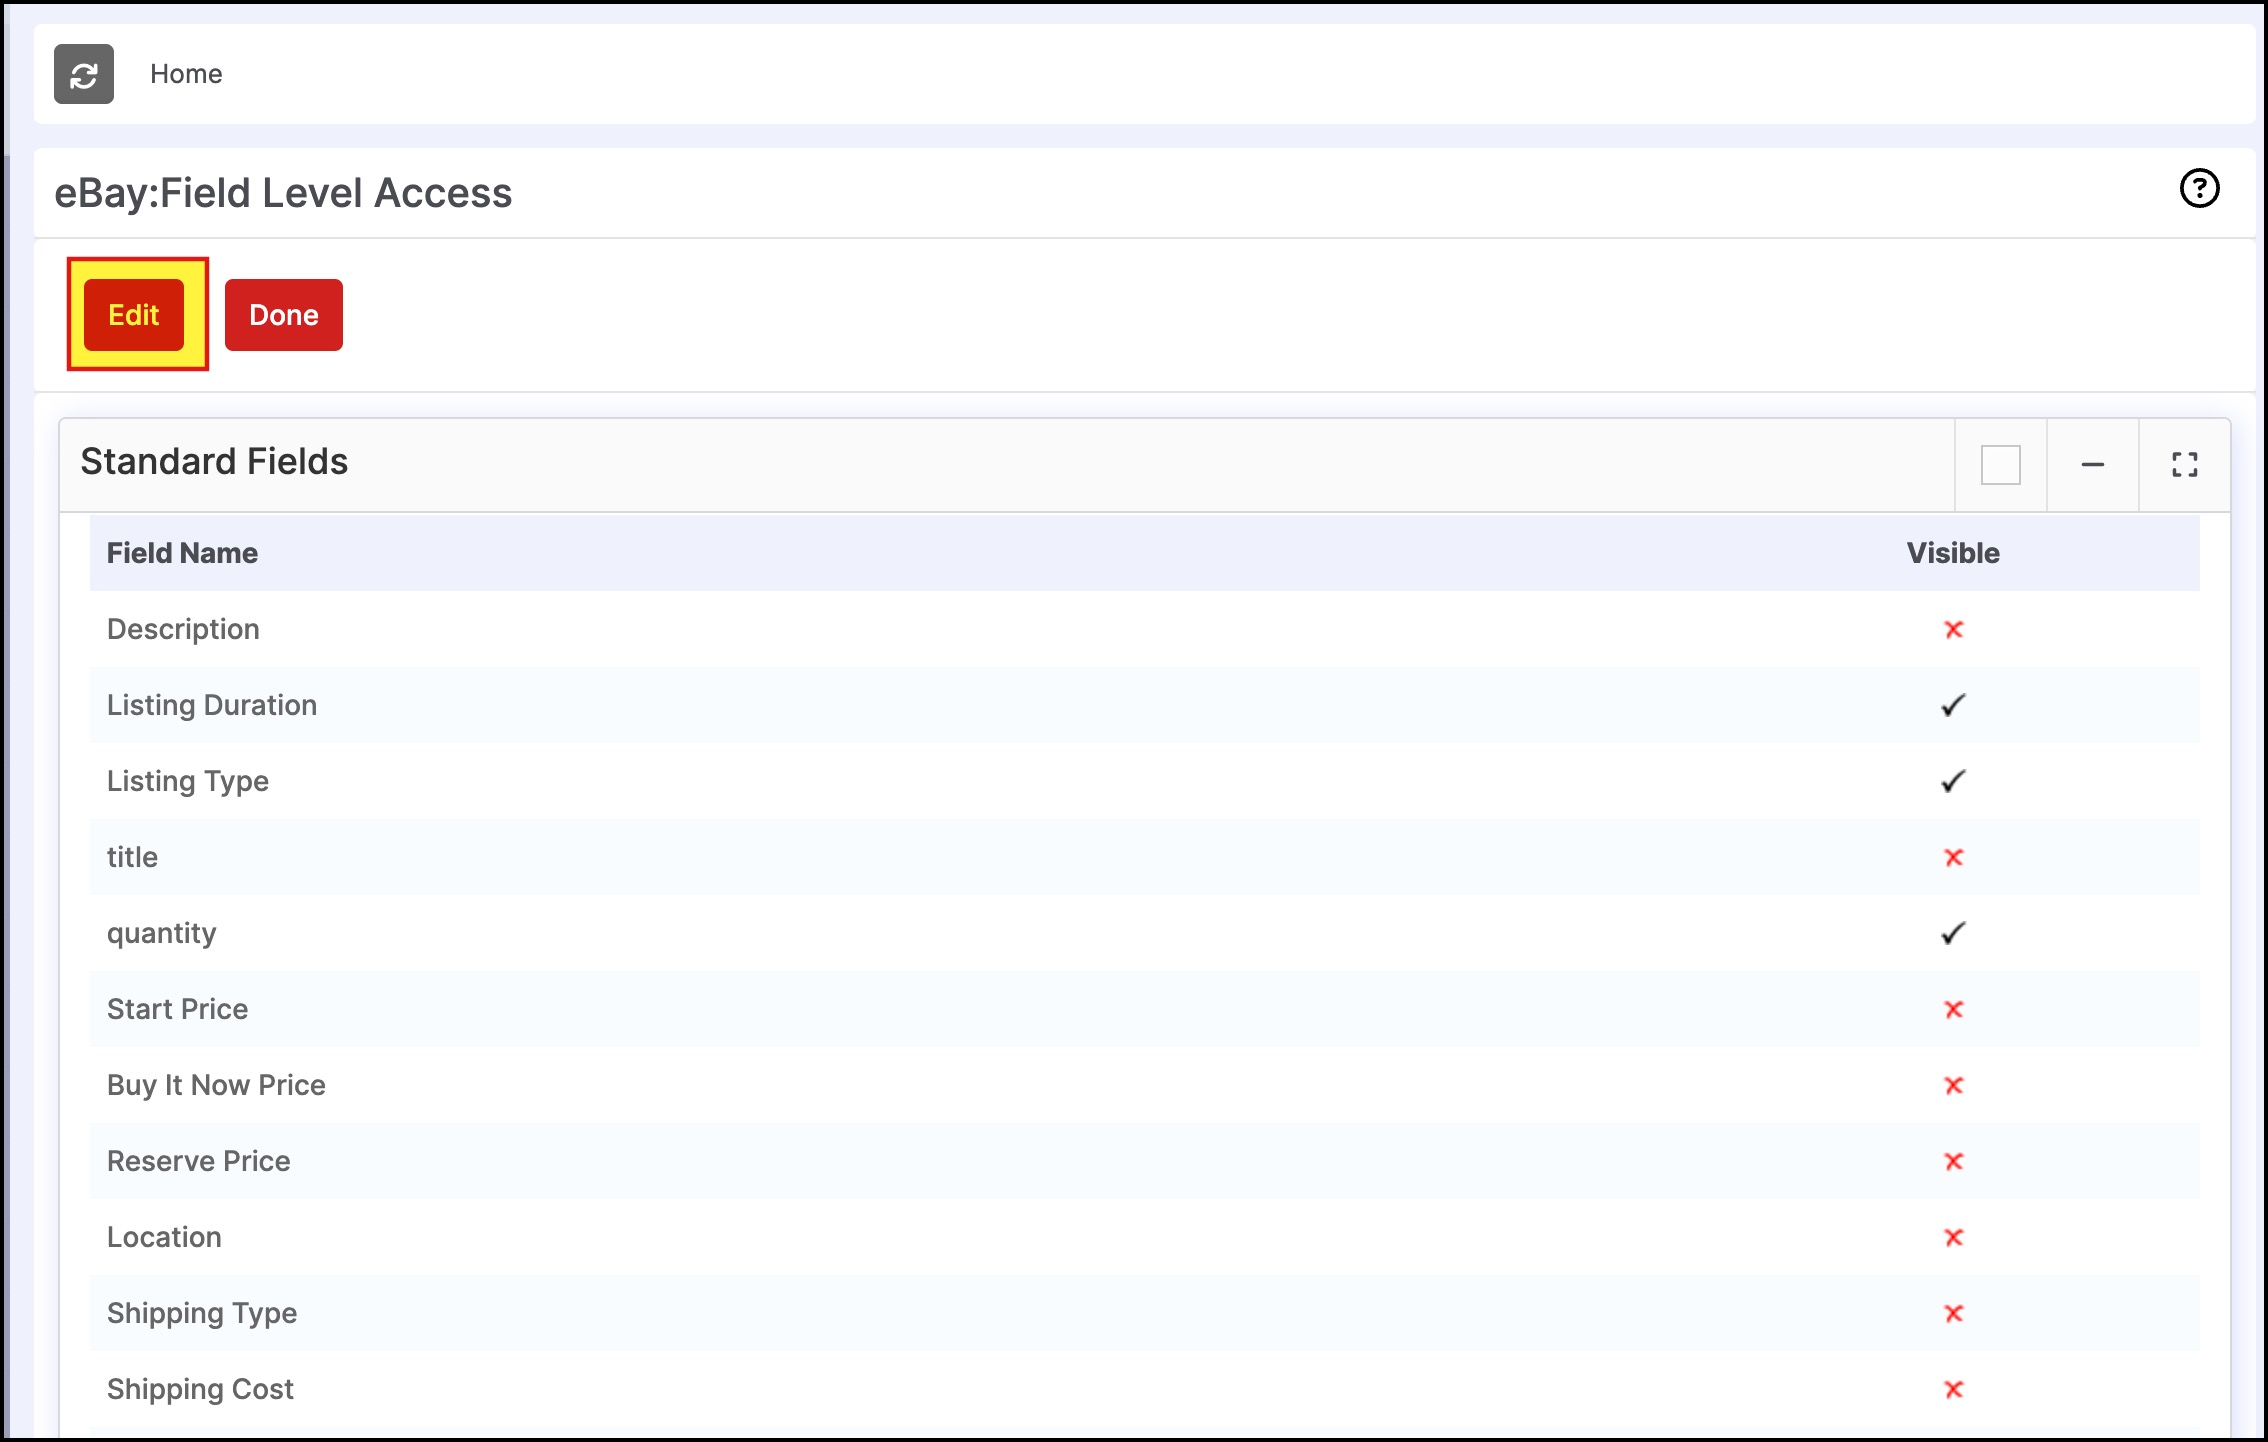Collapse the Standard Fields panel

pos(2092,465)
